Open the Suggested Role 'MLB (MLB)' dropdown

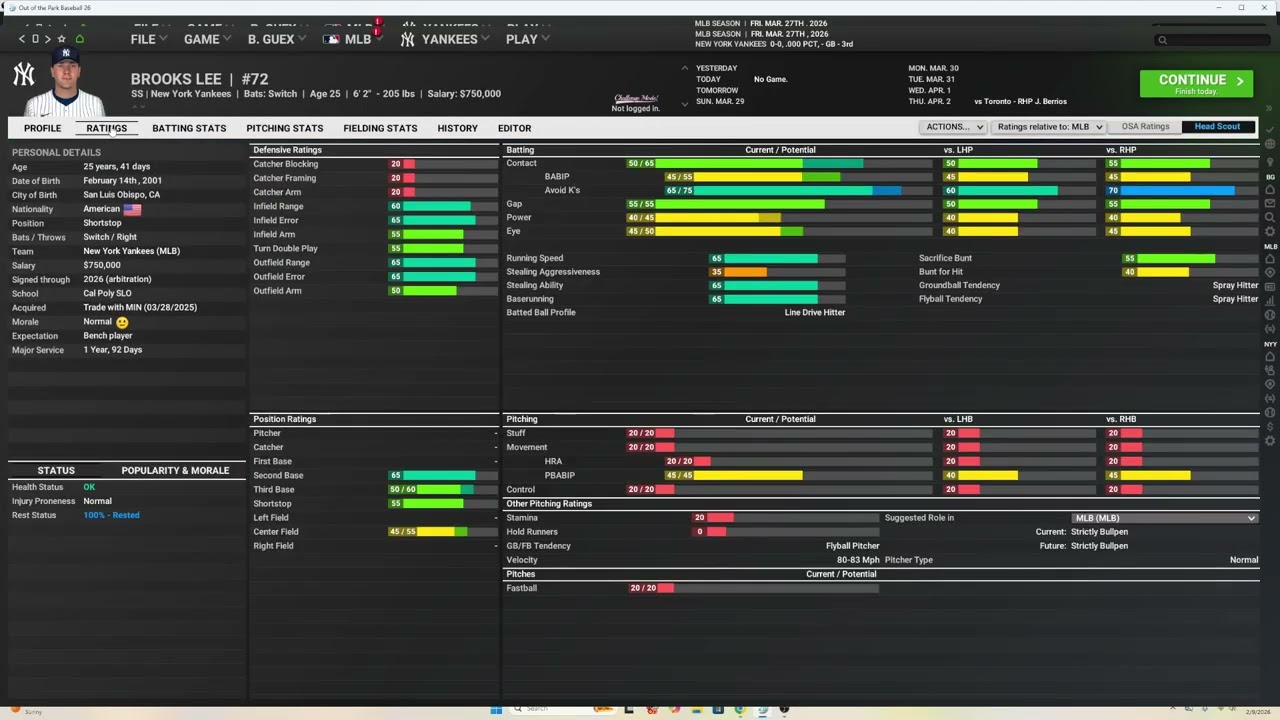click(1164, 518)
